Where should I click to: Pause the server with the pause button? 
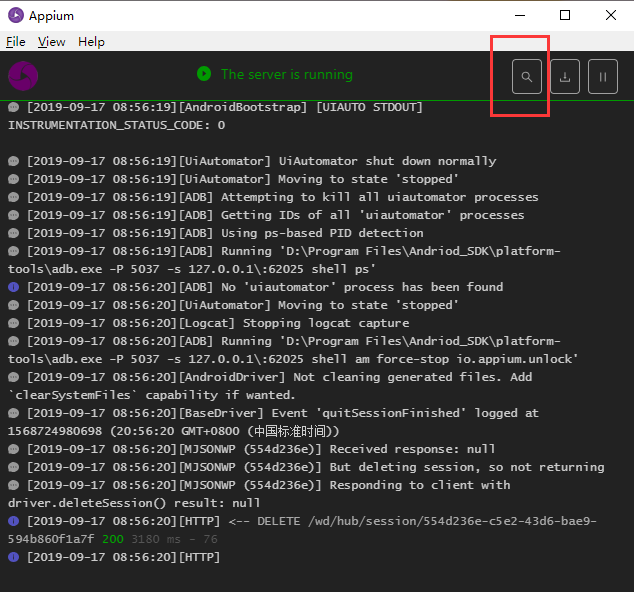[x=602, y=76]
